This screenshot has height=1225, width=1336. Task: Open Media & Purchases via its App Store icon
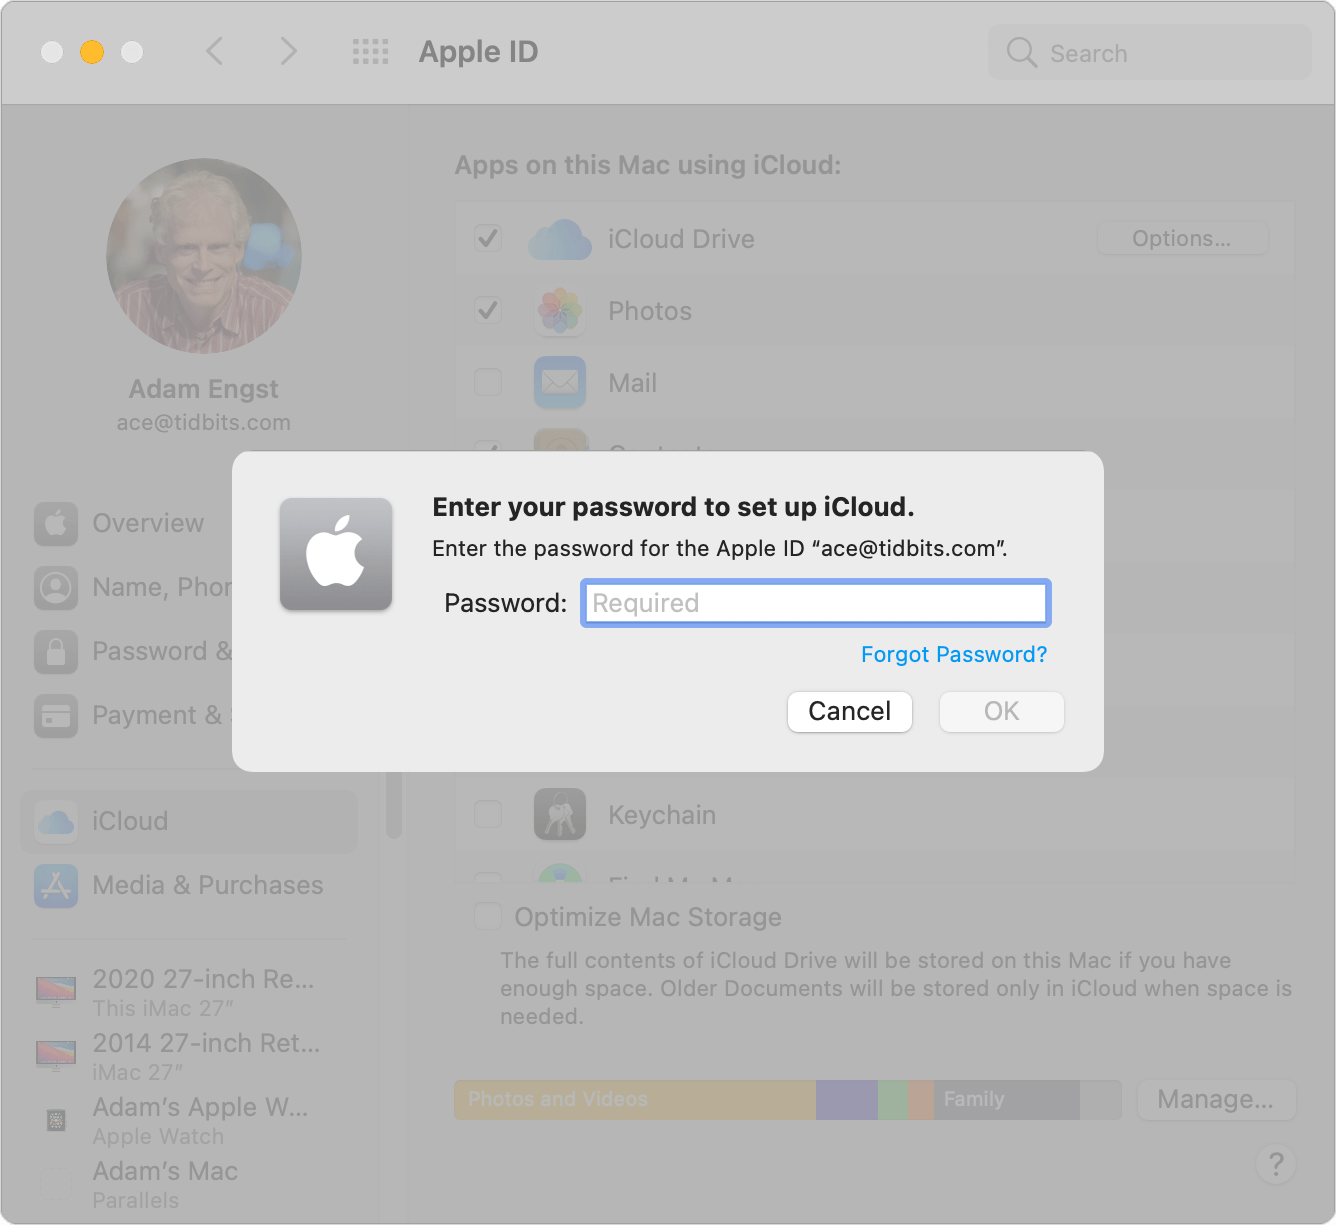pos(56,886)
